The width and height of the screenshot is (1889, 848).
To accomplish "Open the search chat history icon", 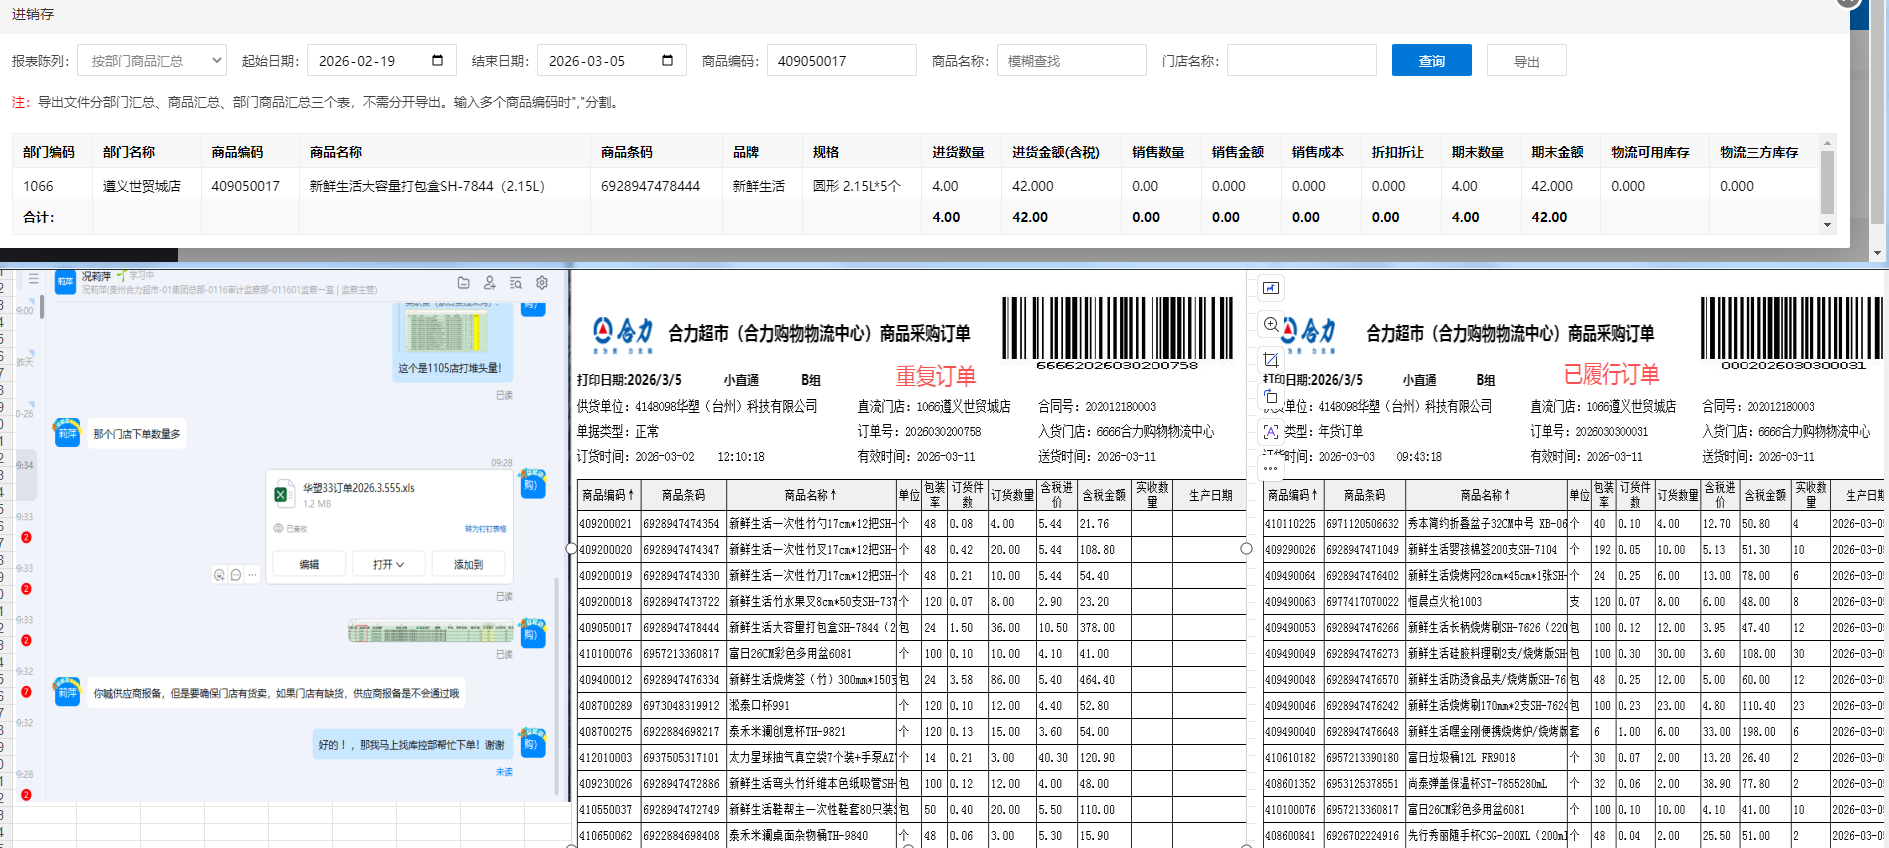I will click(516, 283).
